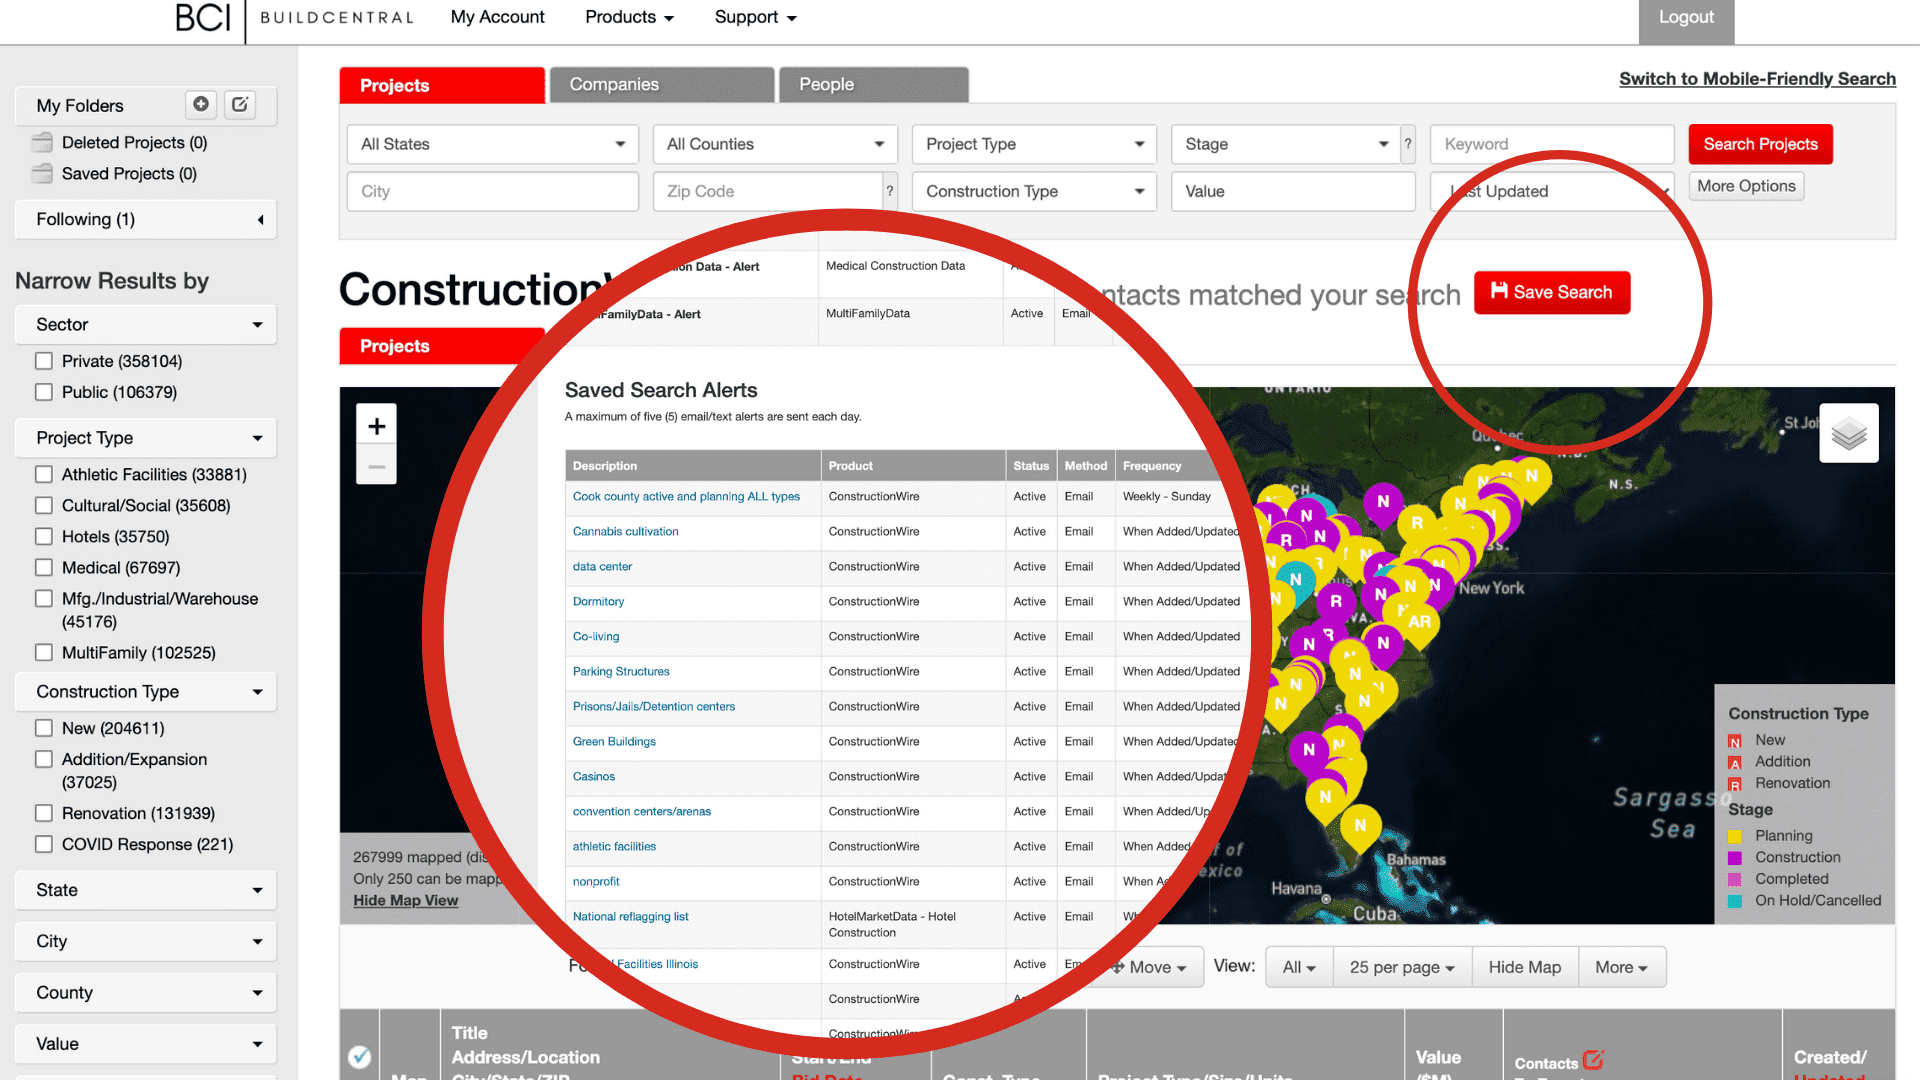Tick the Public sector checkbox
Screen dimensions: 1920x1080
pyautogui.click(x=44, y=392)
